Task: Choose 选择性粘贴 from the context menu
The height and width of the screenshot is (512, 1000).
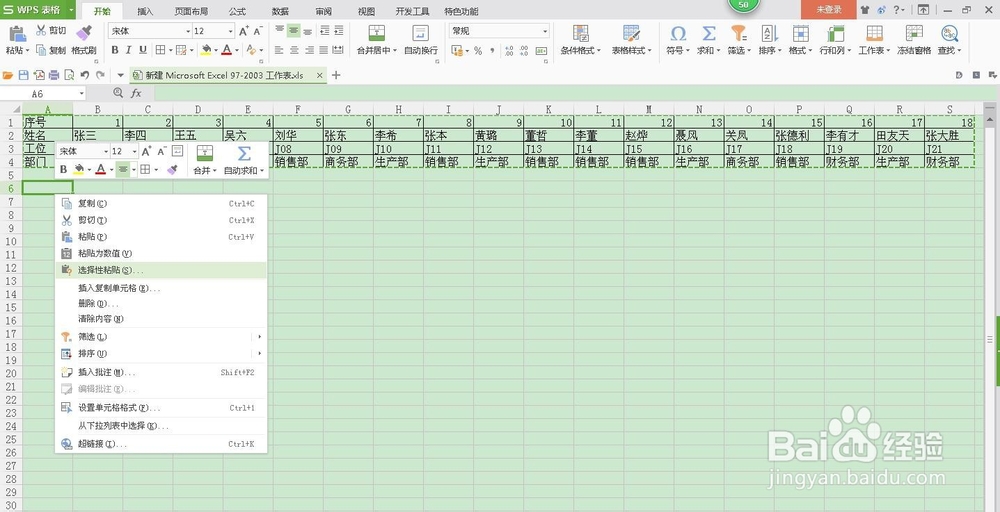Action: 161,270
